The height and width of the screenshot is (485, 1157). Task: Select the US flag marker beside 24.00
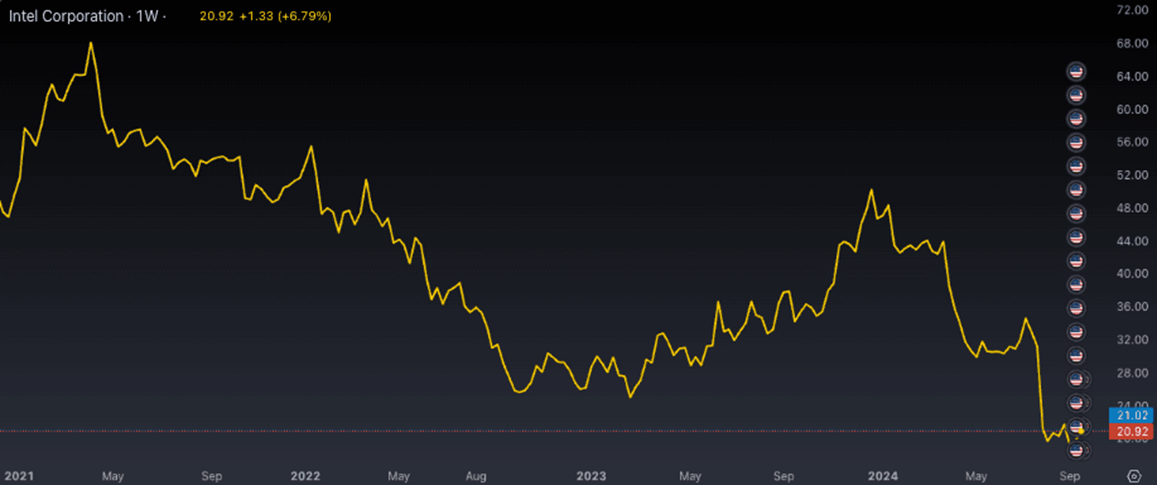coord(1076,403)
